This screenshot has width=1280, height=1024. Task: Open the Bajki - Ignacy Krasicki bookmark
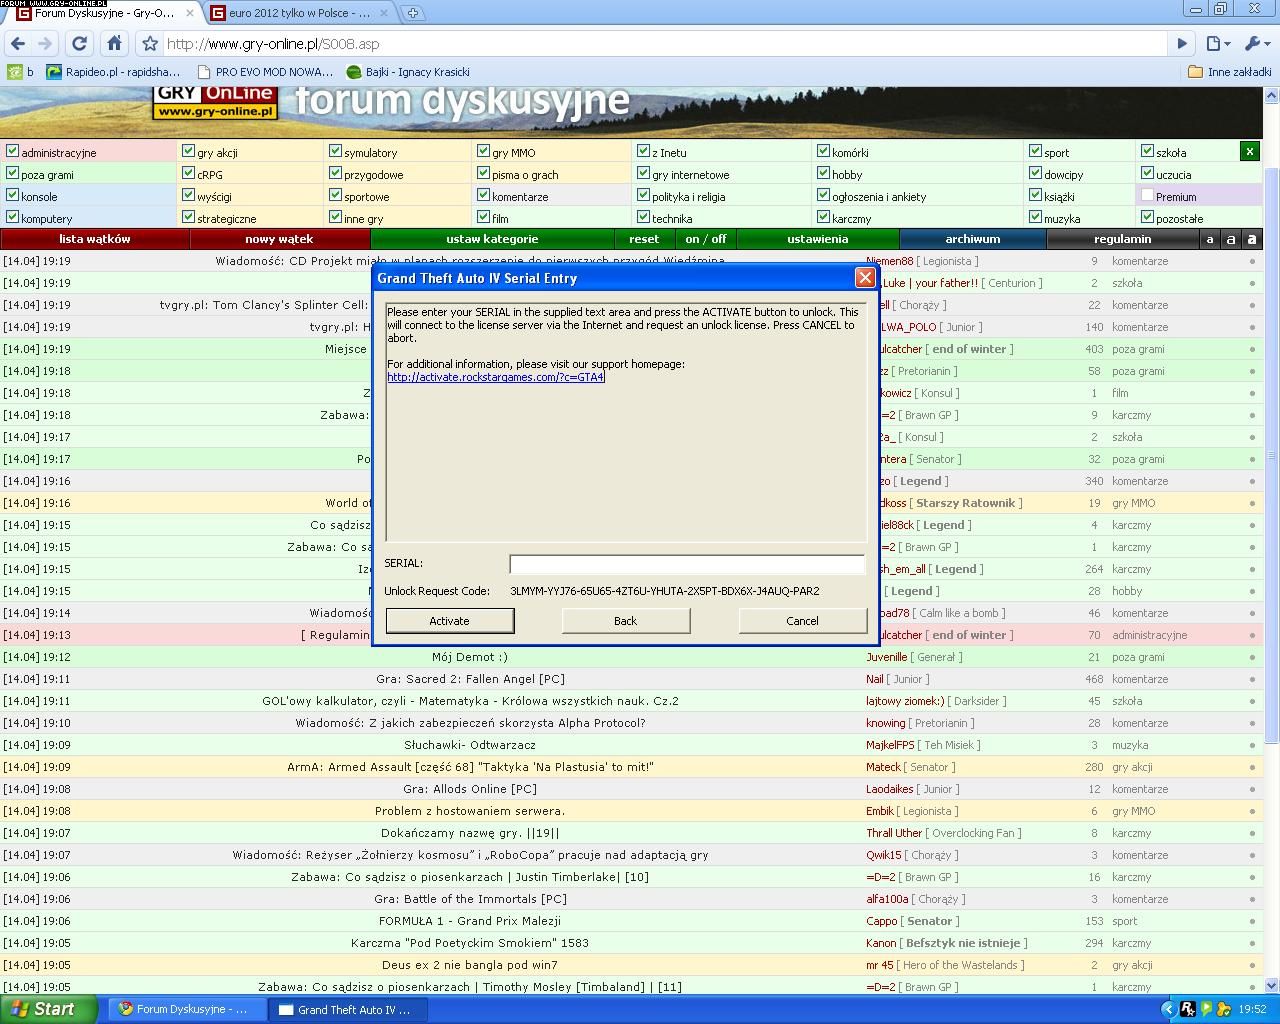[408, 72]
